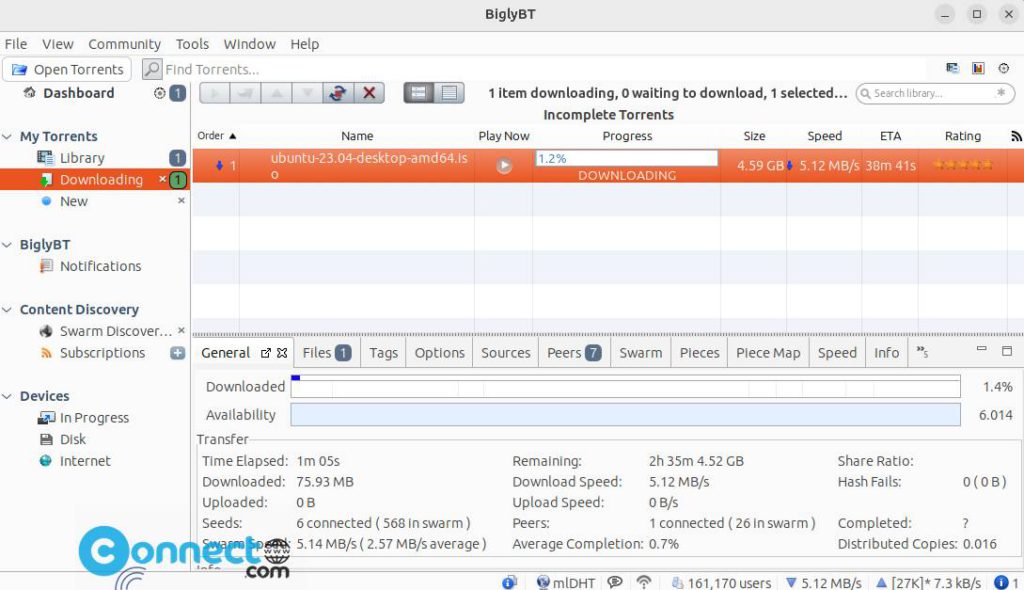Click the chat bubble icon in status bar
Image resolution: width=1024 pixels, height=590 pixels.
tap(616, 582)
